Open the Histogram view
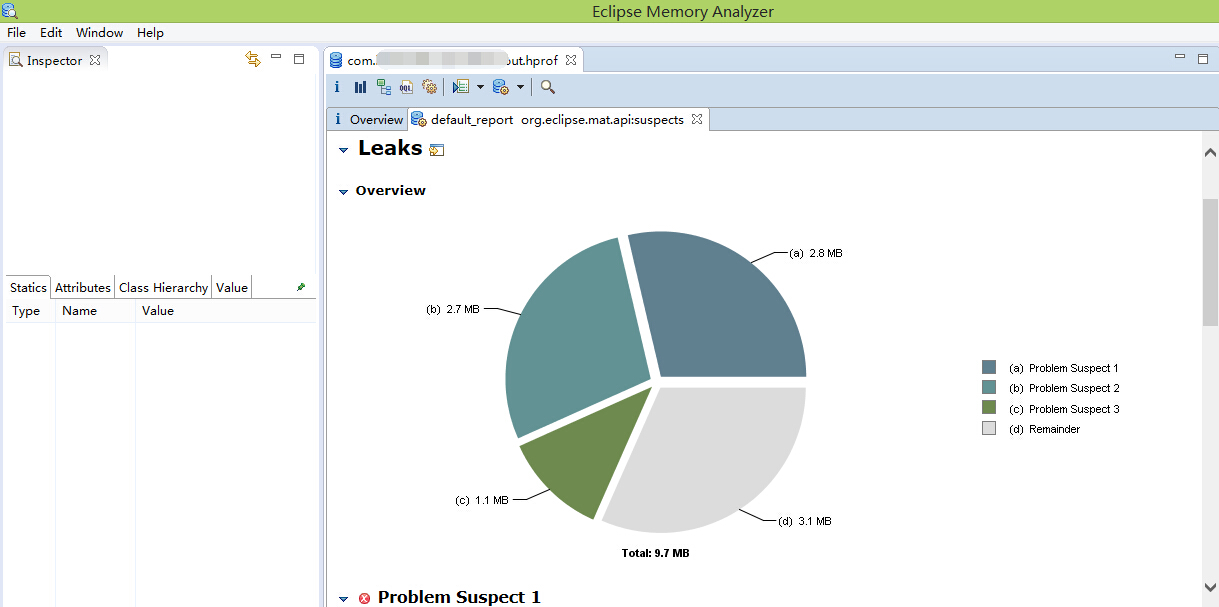1219x607 pixels. [x=360, y=87]
